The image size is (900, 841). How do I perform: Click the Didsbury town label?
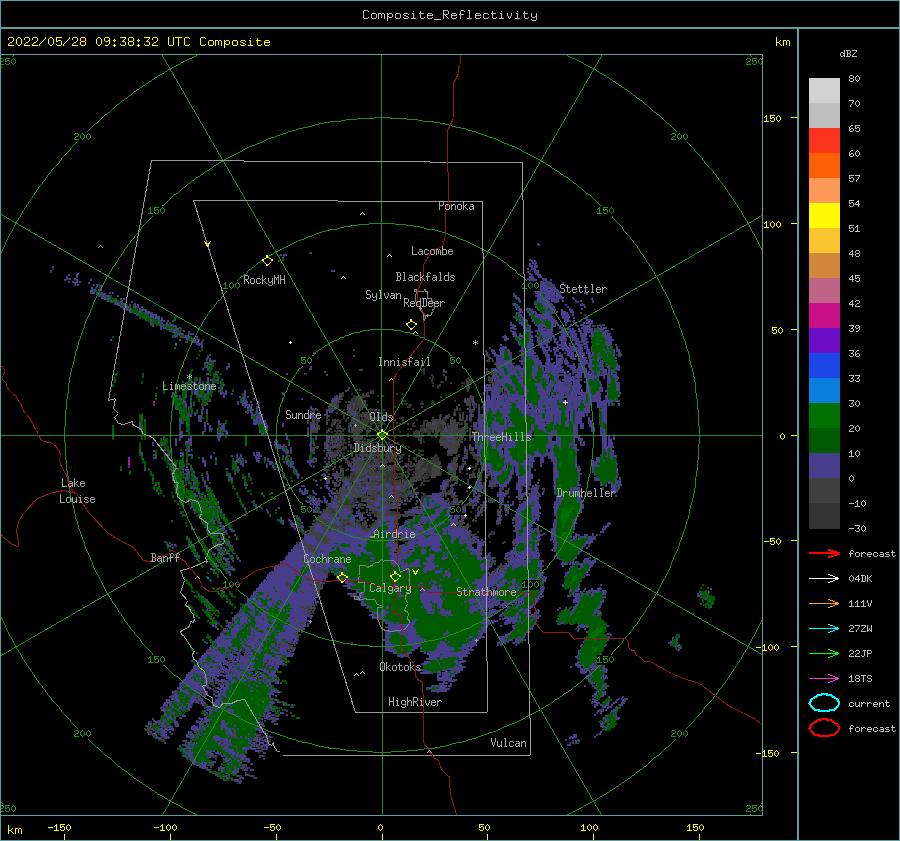coord(378,448)
